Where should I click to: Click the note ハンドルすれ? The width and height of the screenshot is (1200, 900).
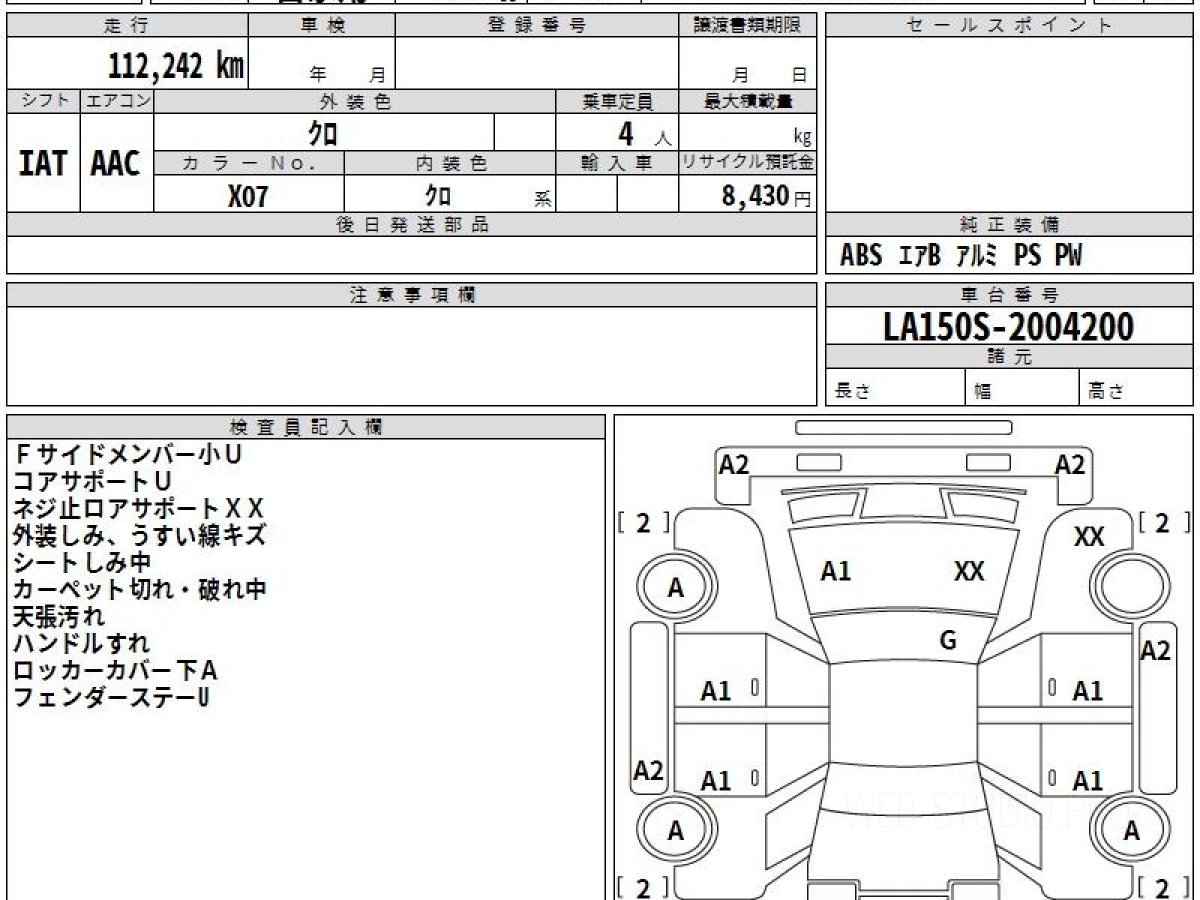coord(82,643)
